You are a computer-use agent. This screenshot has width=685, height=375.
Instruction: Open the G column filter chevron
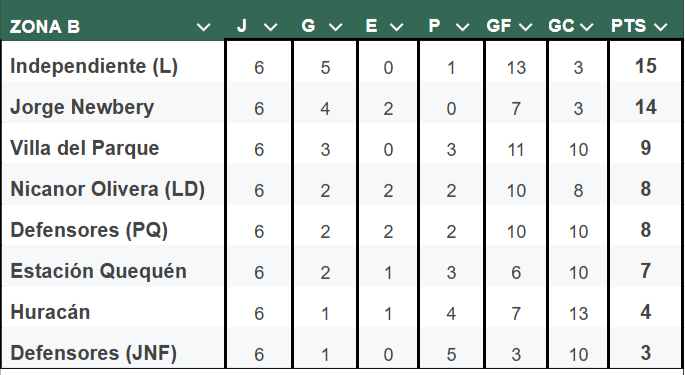336,28
